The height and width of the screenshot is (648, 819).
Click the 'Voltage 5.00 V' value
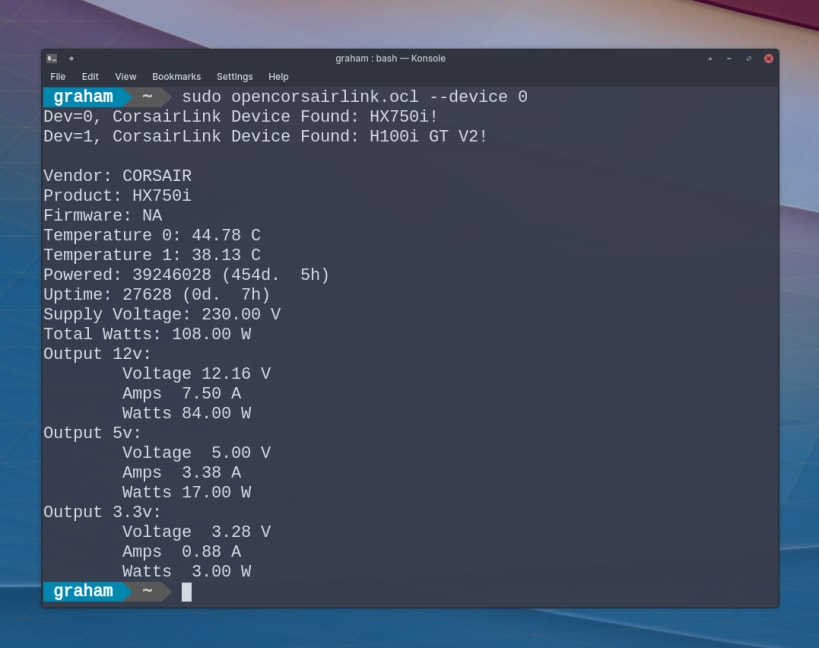196,453
